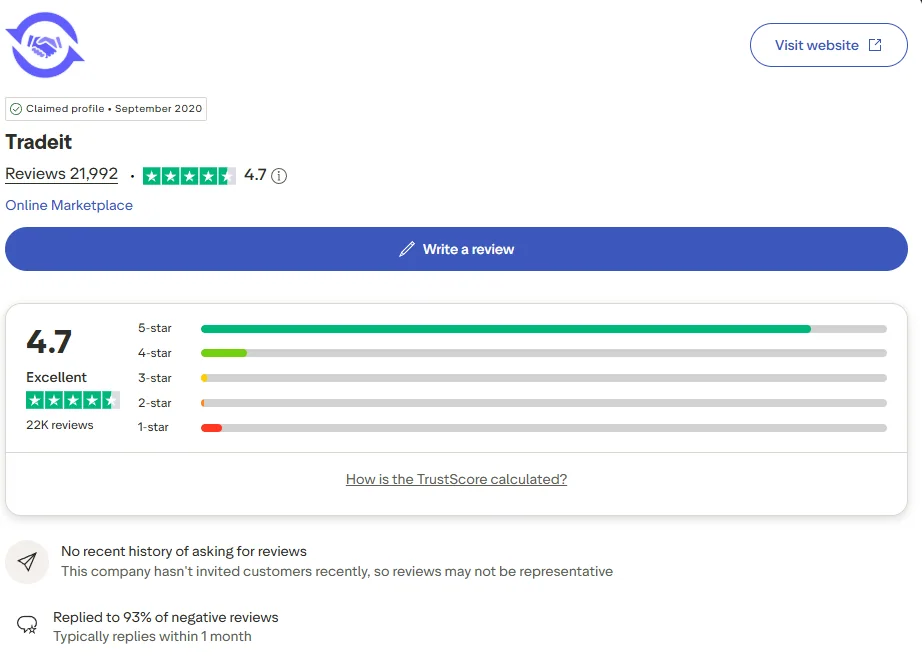Click the Excellent rating label

point(56,377)
